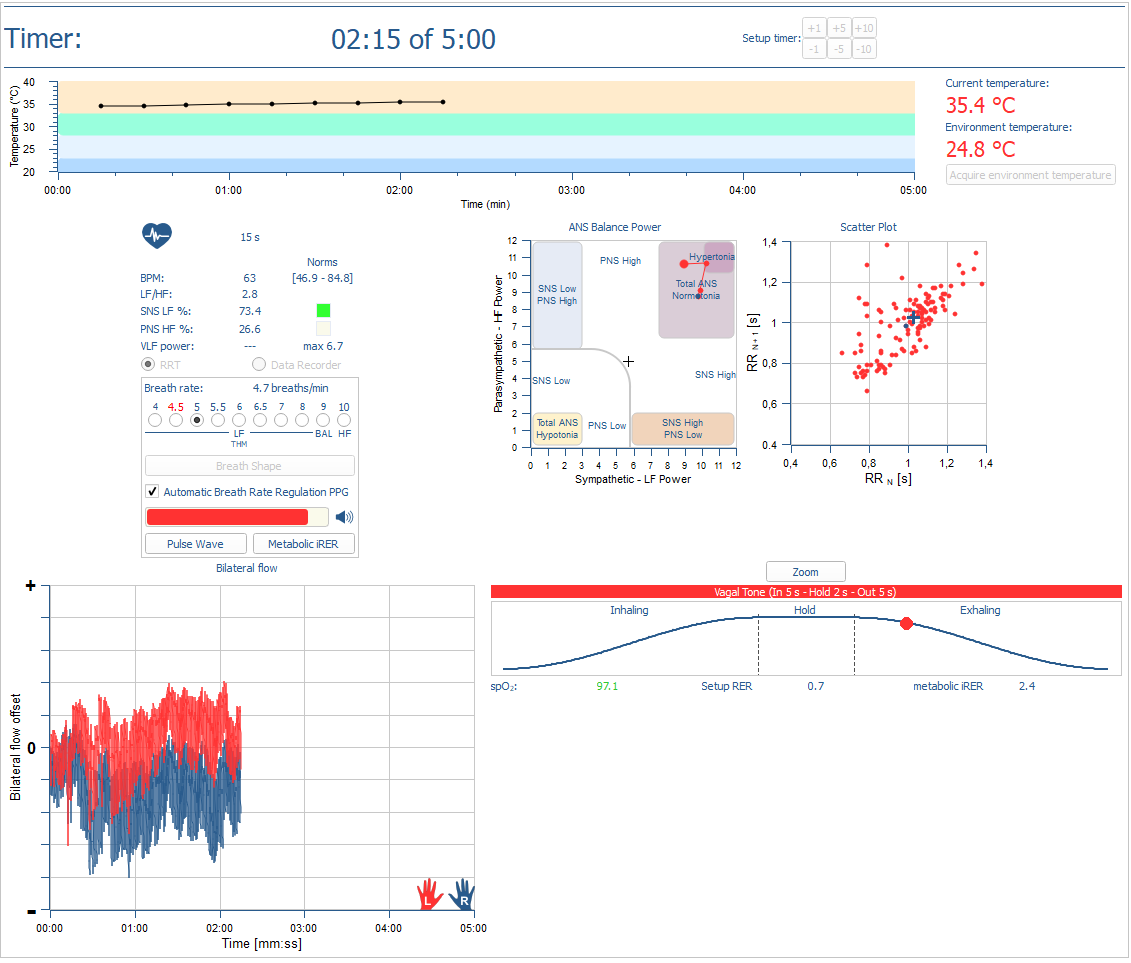Click the blue right hand icon

pyautogui.click(x=463, y=893)
